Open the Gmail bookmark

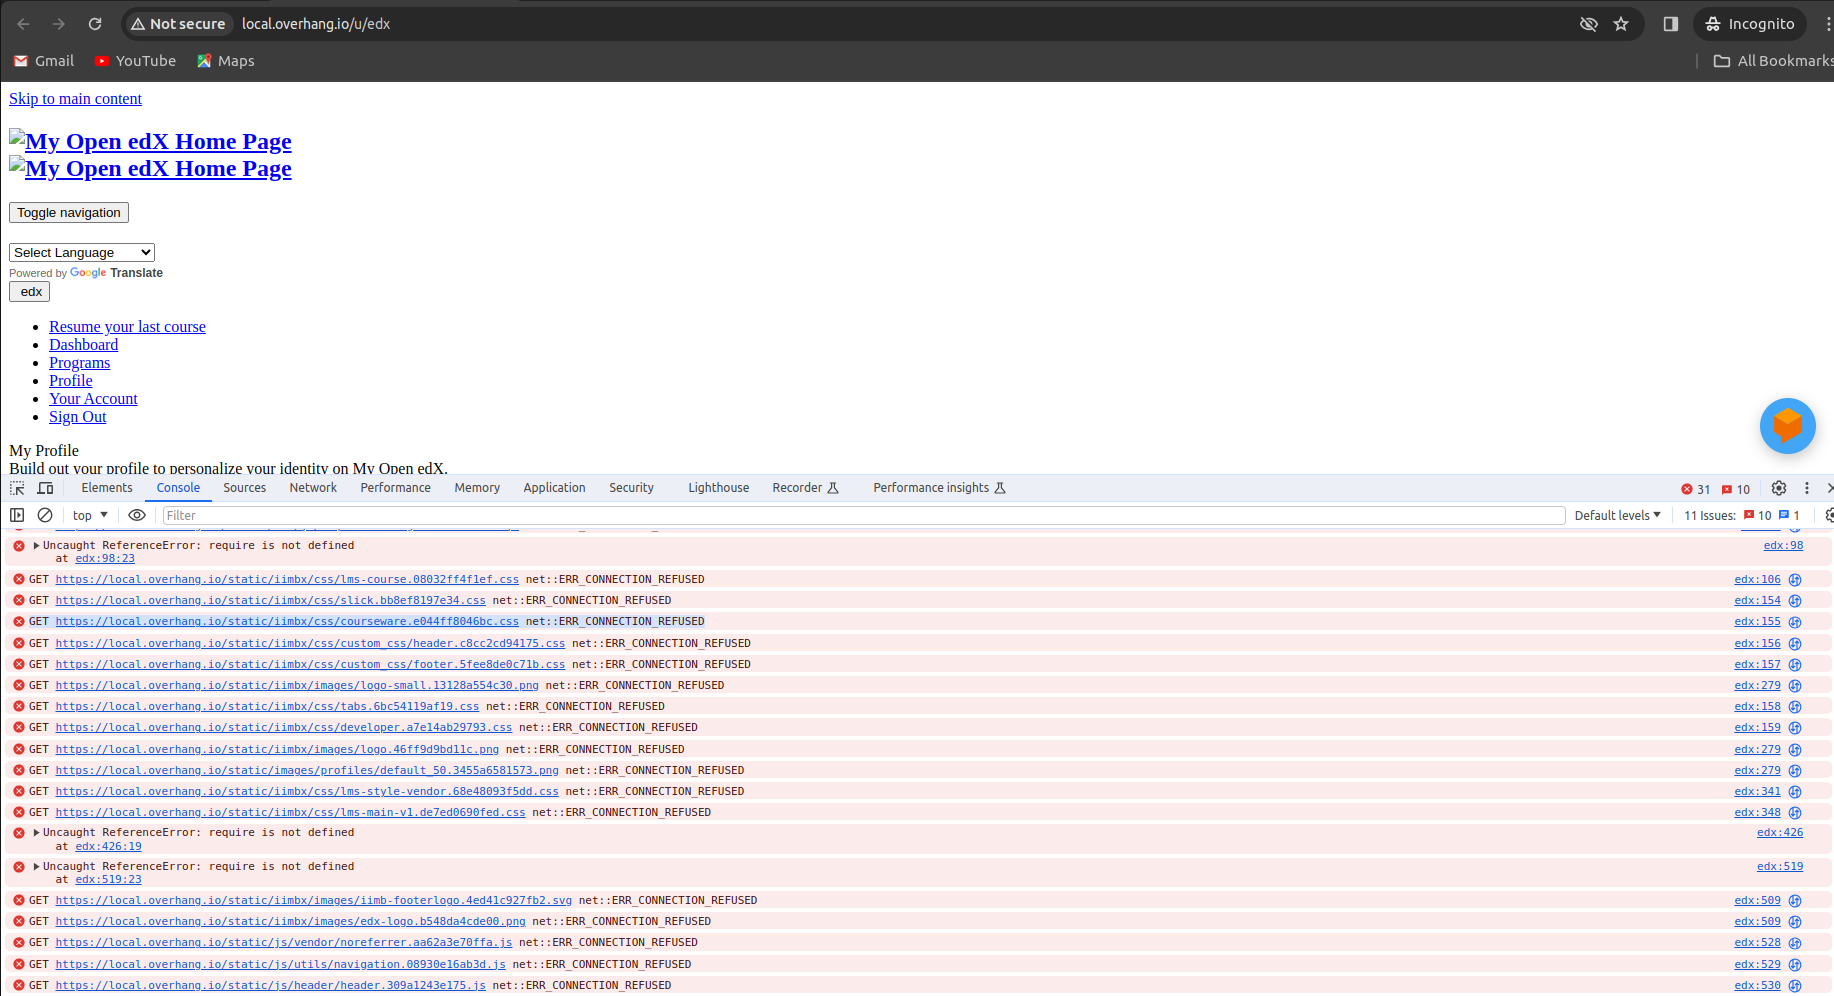44,61
